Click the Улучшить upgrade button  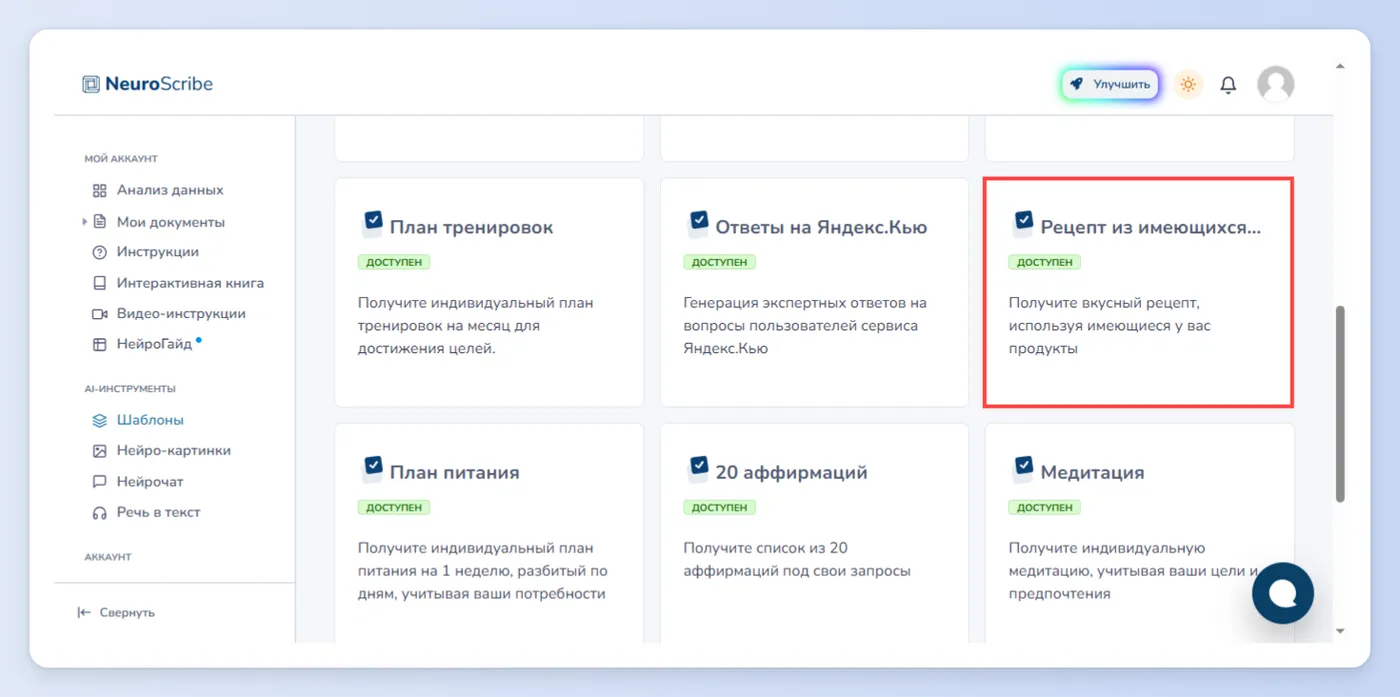coord(1110,84)
